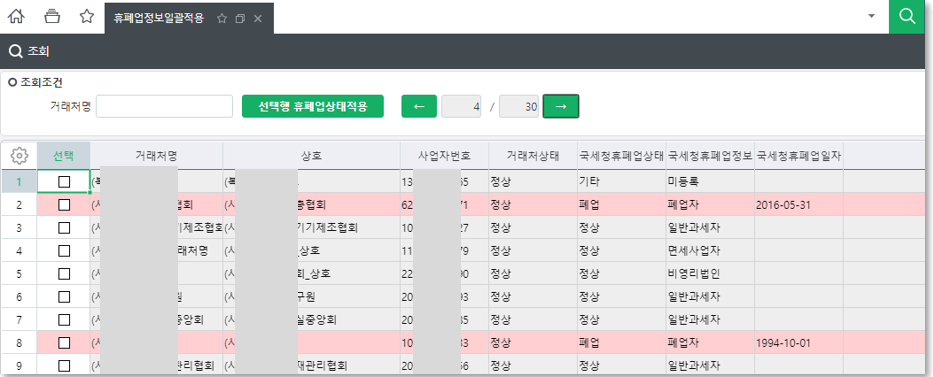Click the 조회 search button
Image resolution: width=933 pixels, height=377 pixels.
(x=30, y=52)
